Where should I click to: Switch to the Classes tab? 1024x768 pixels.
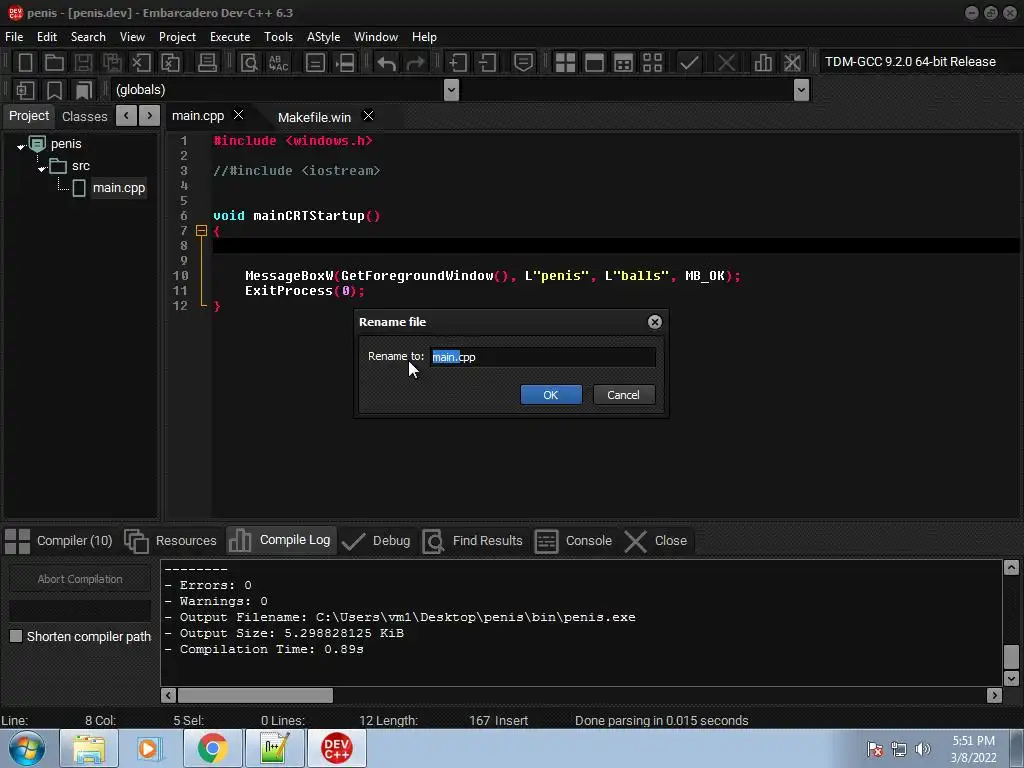click(84, 116)
